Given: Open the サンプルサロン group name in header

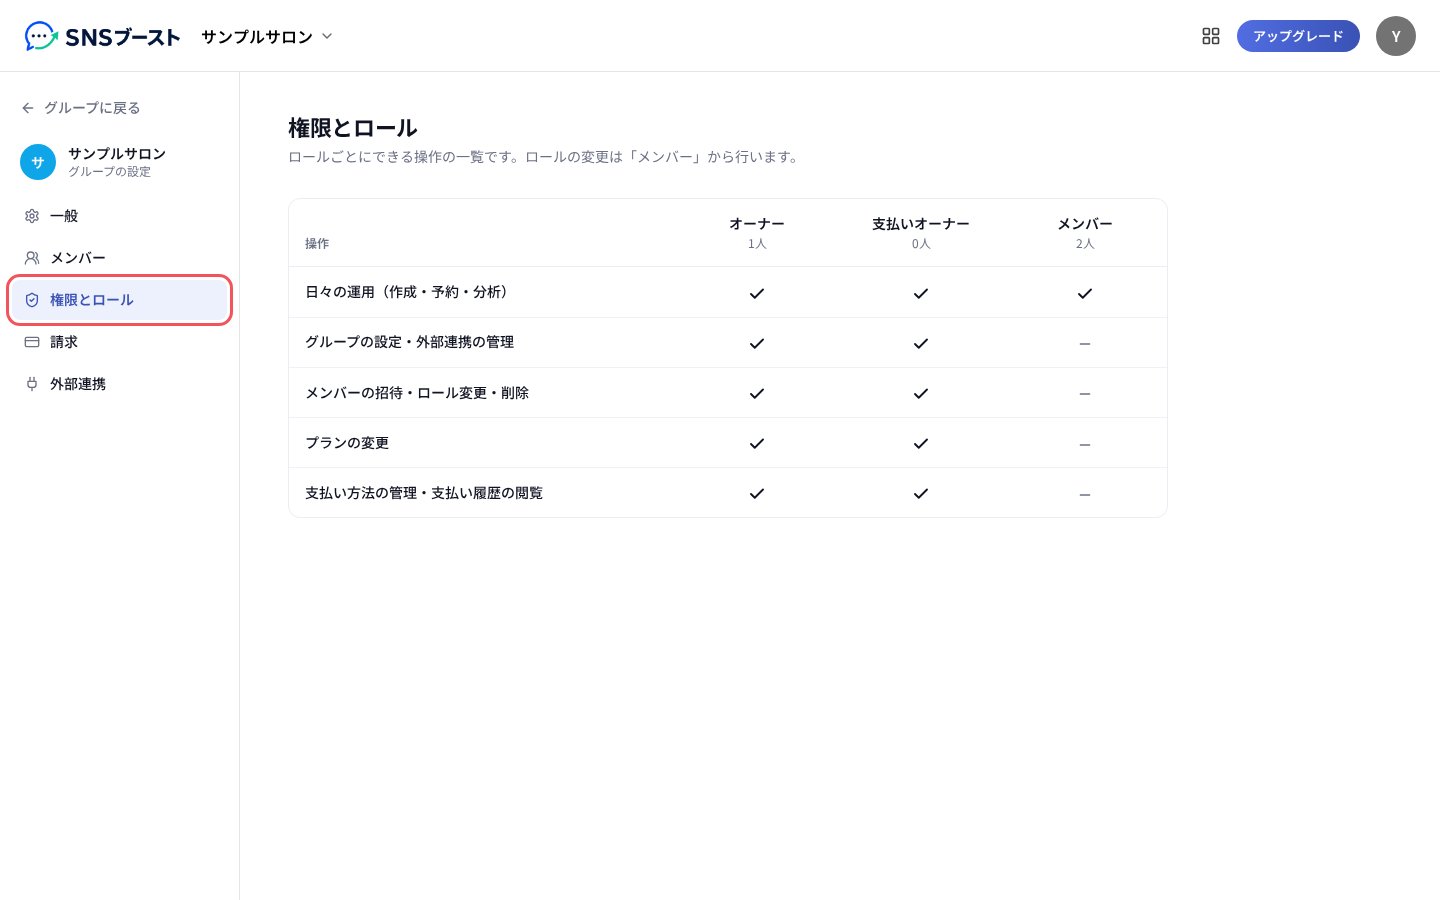Looking at the screenshot, I should (257, 36).
